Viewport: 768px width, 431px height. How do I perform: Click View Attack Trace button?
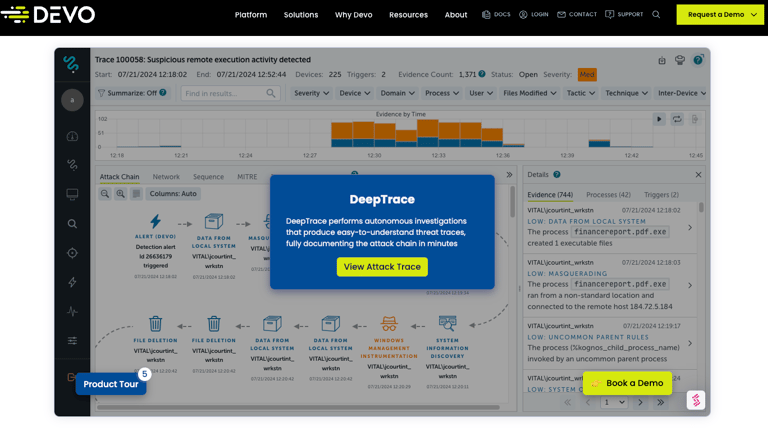pyautogui.click(x=382, y=267)
